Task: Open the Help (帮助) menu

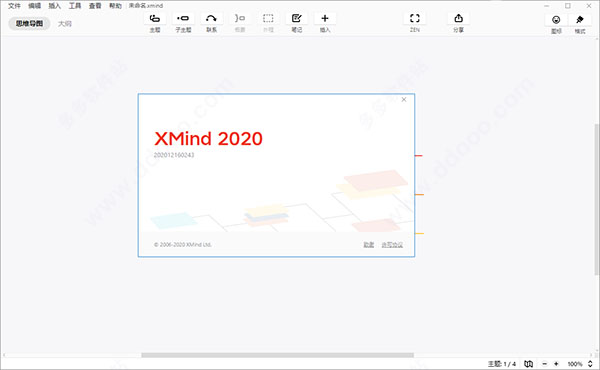Action: (115, 6)
